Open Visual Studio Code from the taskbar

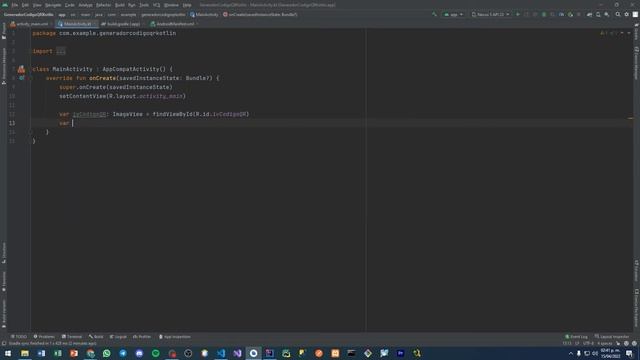point(221,353)
